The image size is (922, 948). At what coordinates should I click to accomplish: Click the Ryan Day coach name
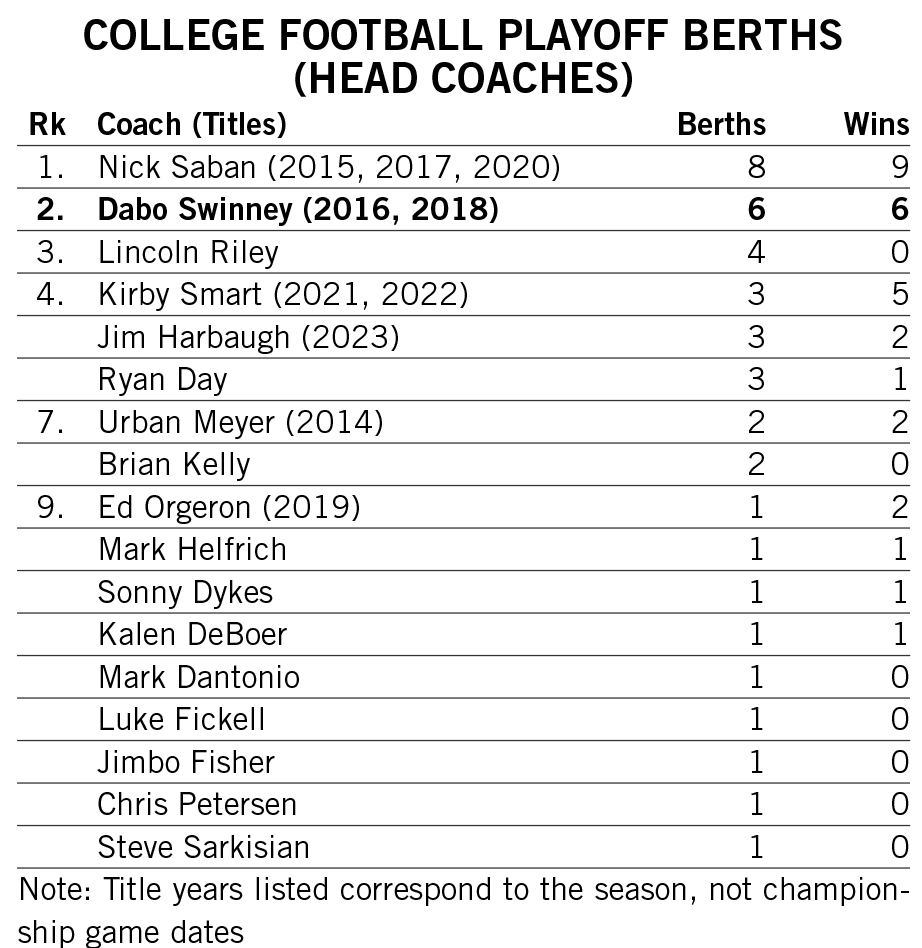click(163, 380)
